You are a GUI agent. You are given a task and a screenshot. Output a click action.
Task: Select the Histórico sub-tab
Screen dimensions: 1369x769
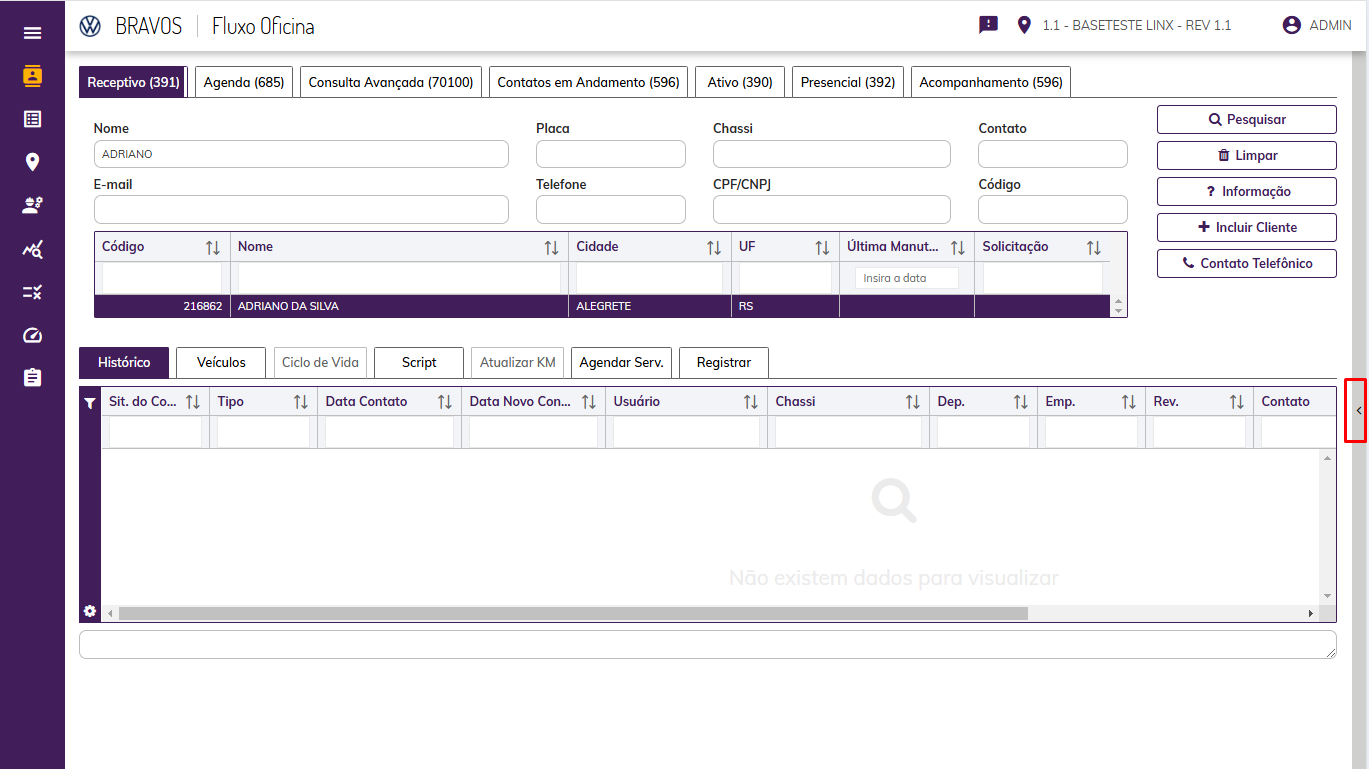click(124, 362)
